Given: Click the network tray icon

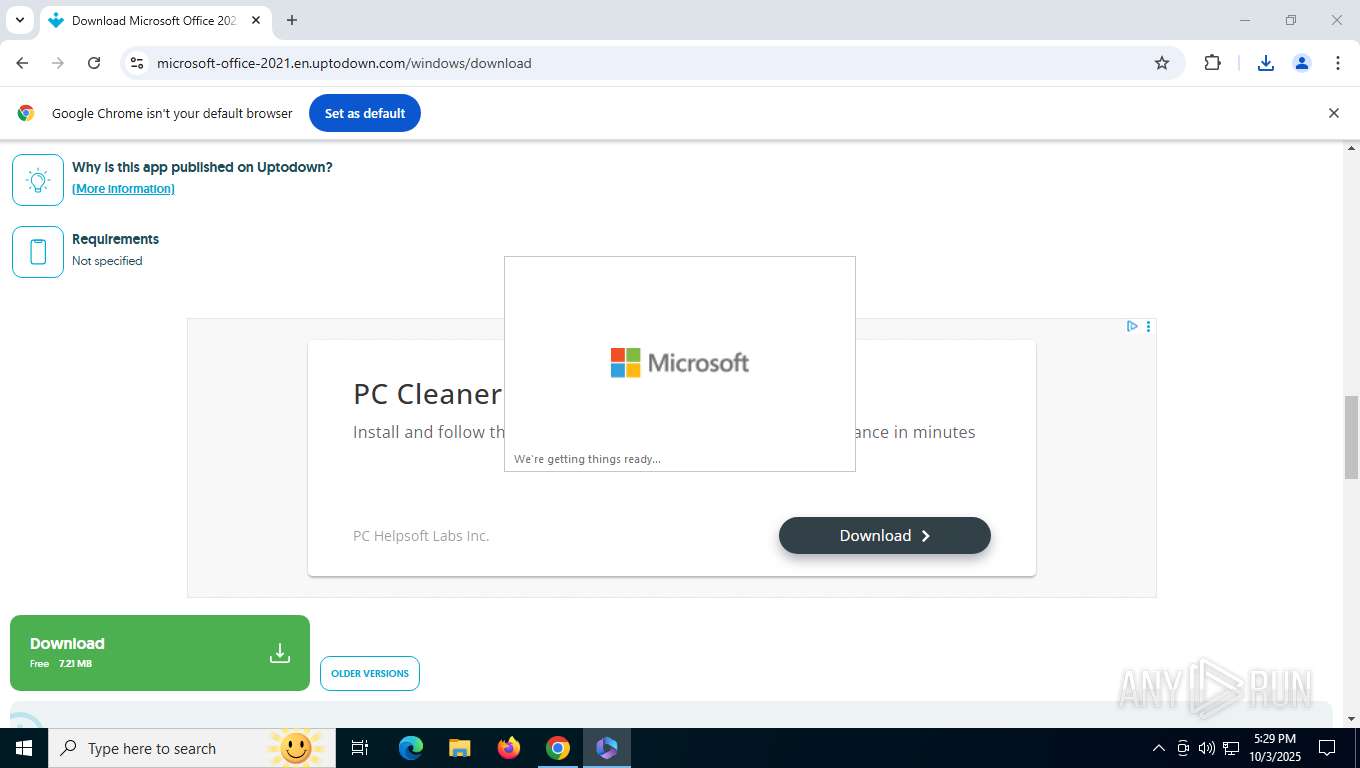Looking at the screenshot, I should [x=1231, y=748].
